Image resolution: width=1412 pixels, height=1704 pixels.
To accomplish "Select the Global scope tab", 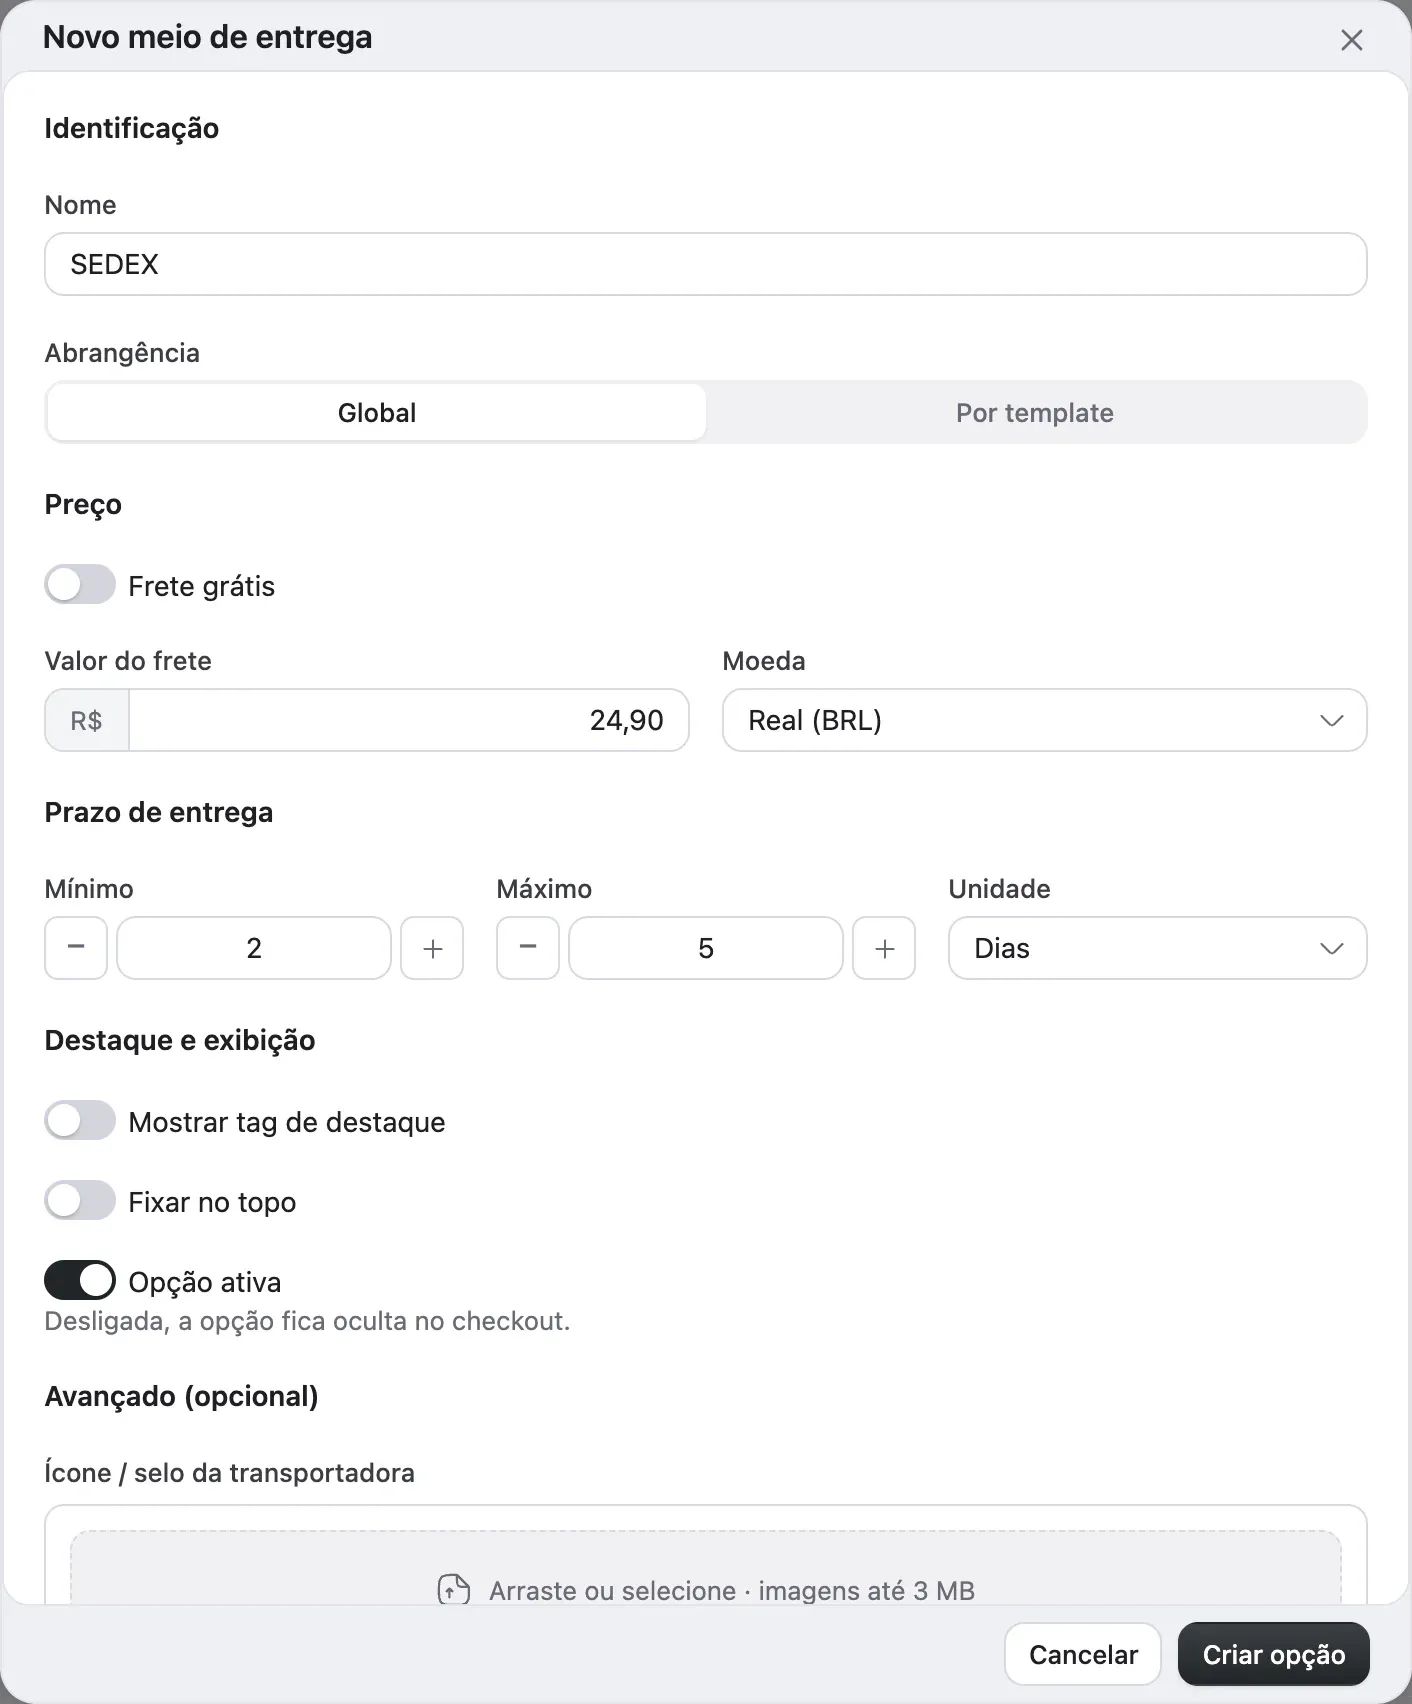I will 377,412.
